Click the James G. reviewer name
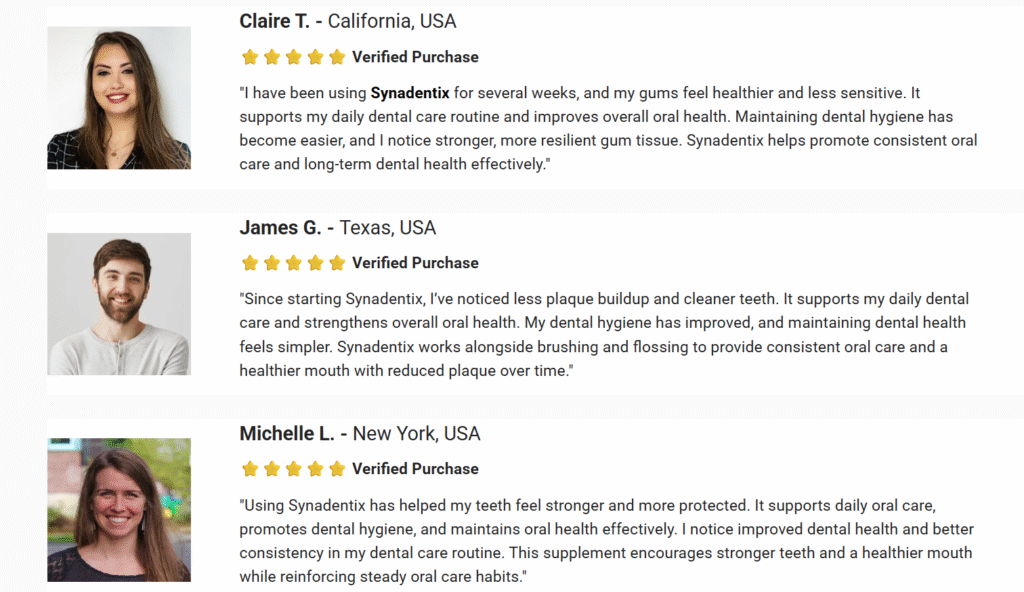 280,228
